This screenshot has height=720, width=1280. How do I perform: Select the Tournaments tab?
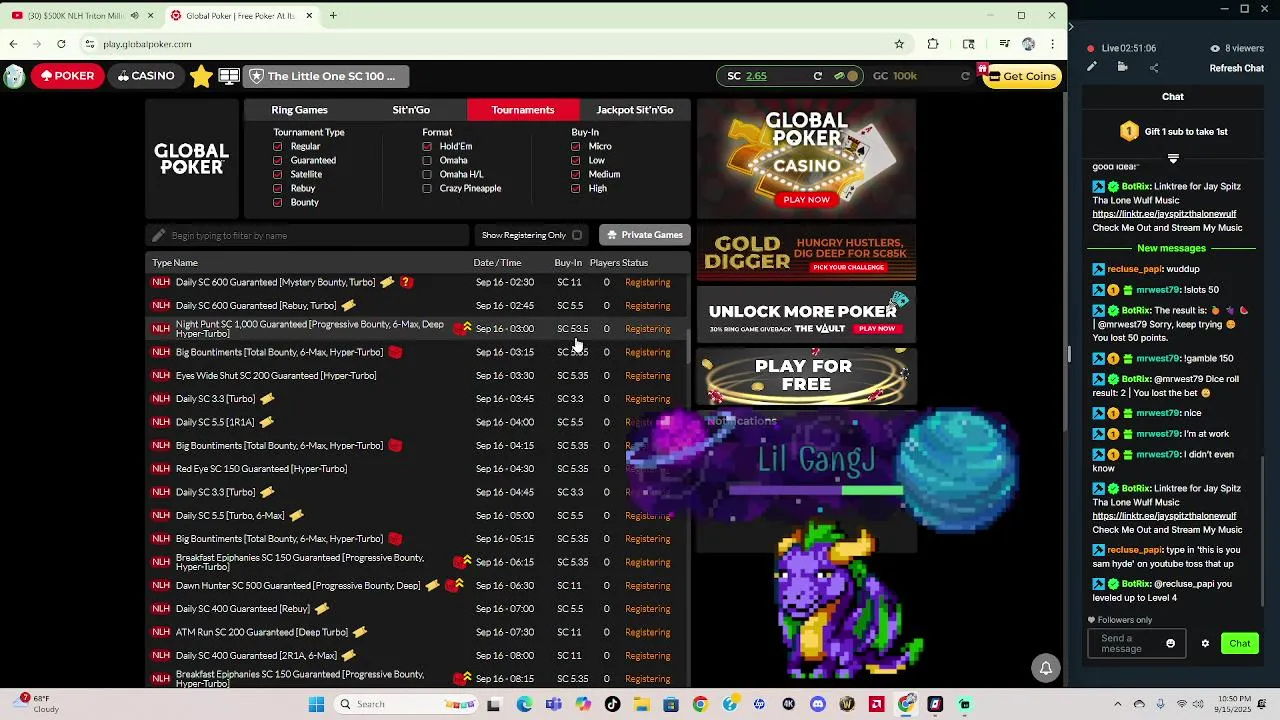click(522, 110)
